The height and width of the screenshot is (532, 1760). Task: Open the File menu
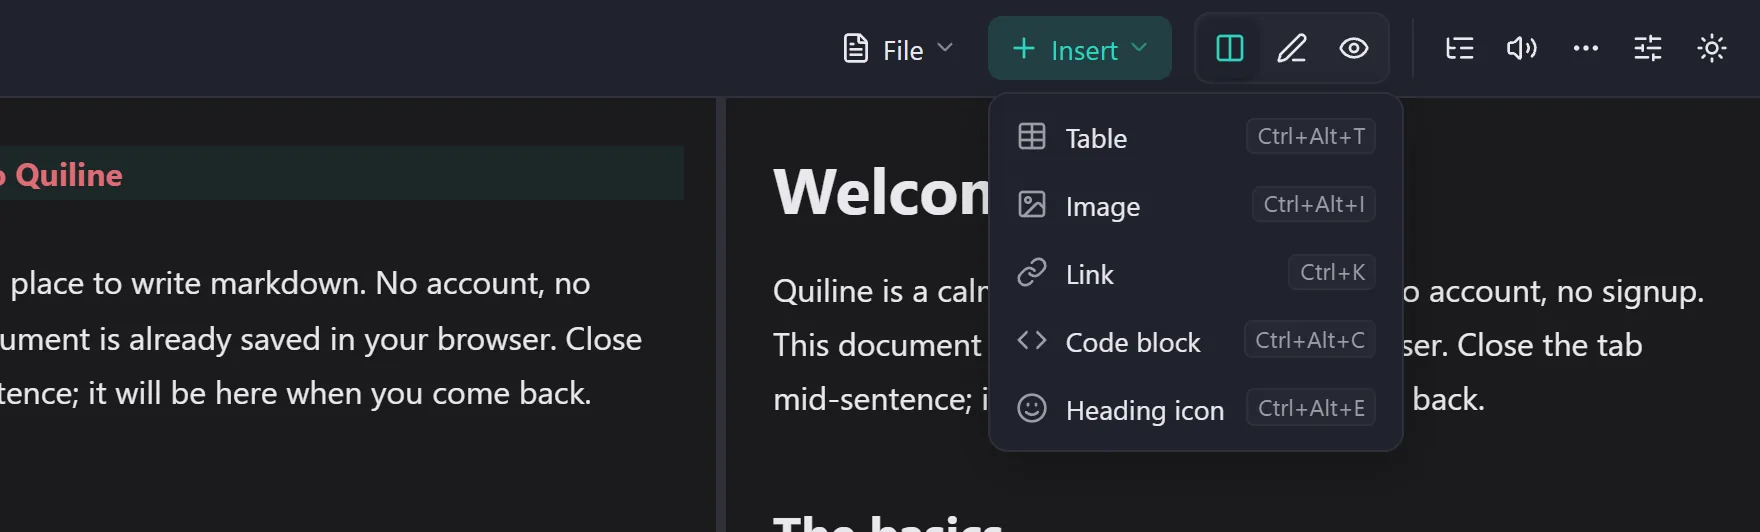(898, 49)
